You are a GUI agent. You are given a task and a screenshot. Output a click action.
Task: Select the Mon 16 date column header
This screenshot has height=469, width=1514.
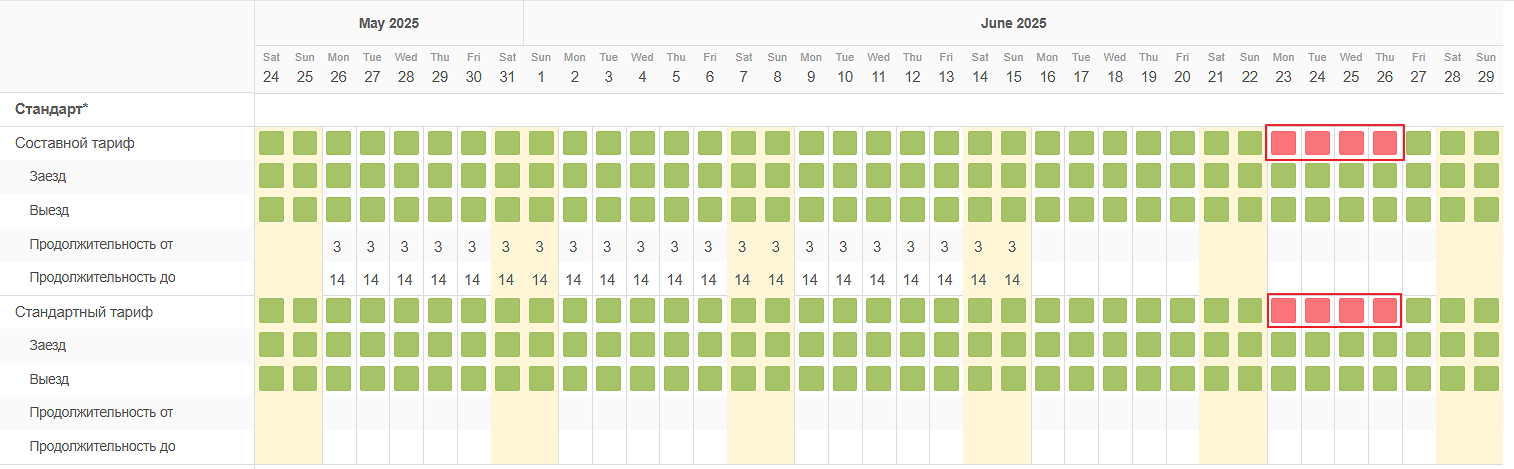(1047, 68)
